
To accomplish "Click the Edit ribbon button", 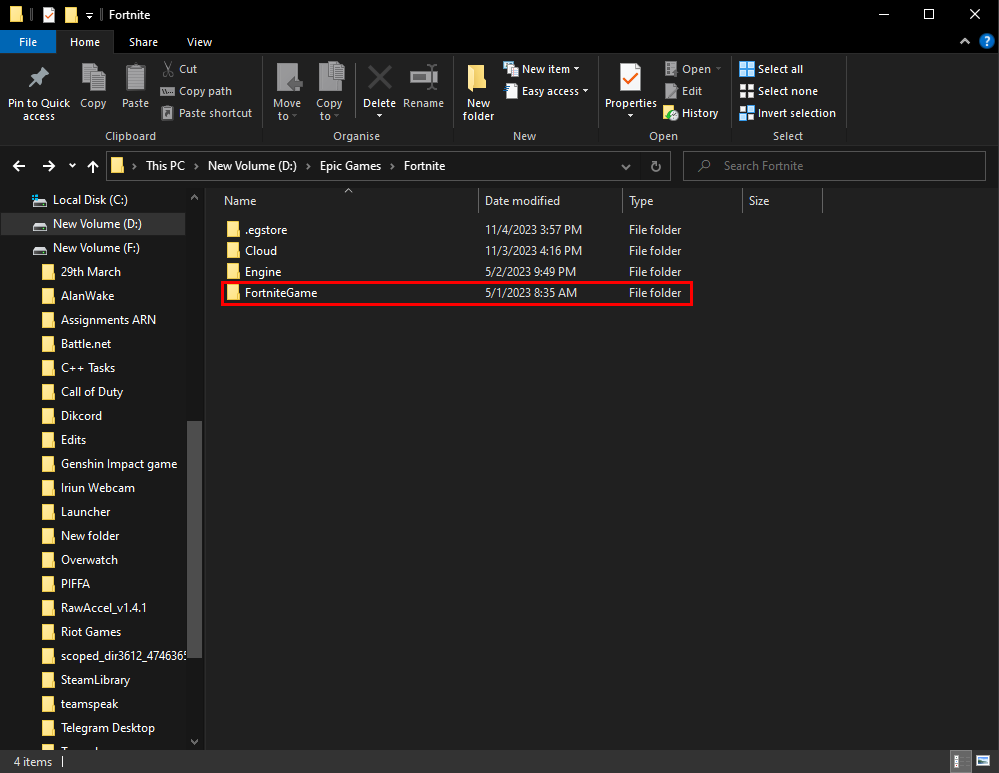I will tap(683, 91).
